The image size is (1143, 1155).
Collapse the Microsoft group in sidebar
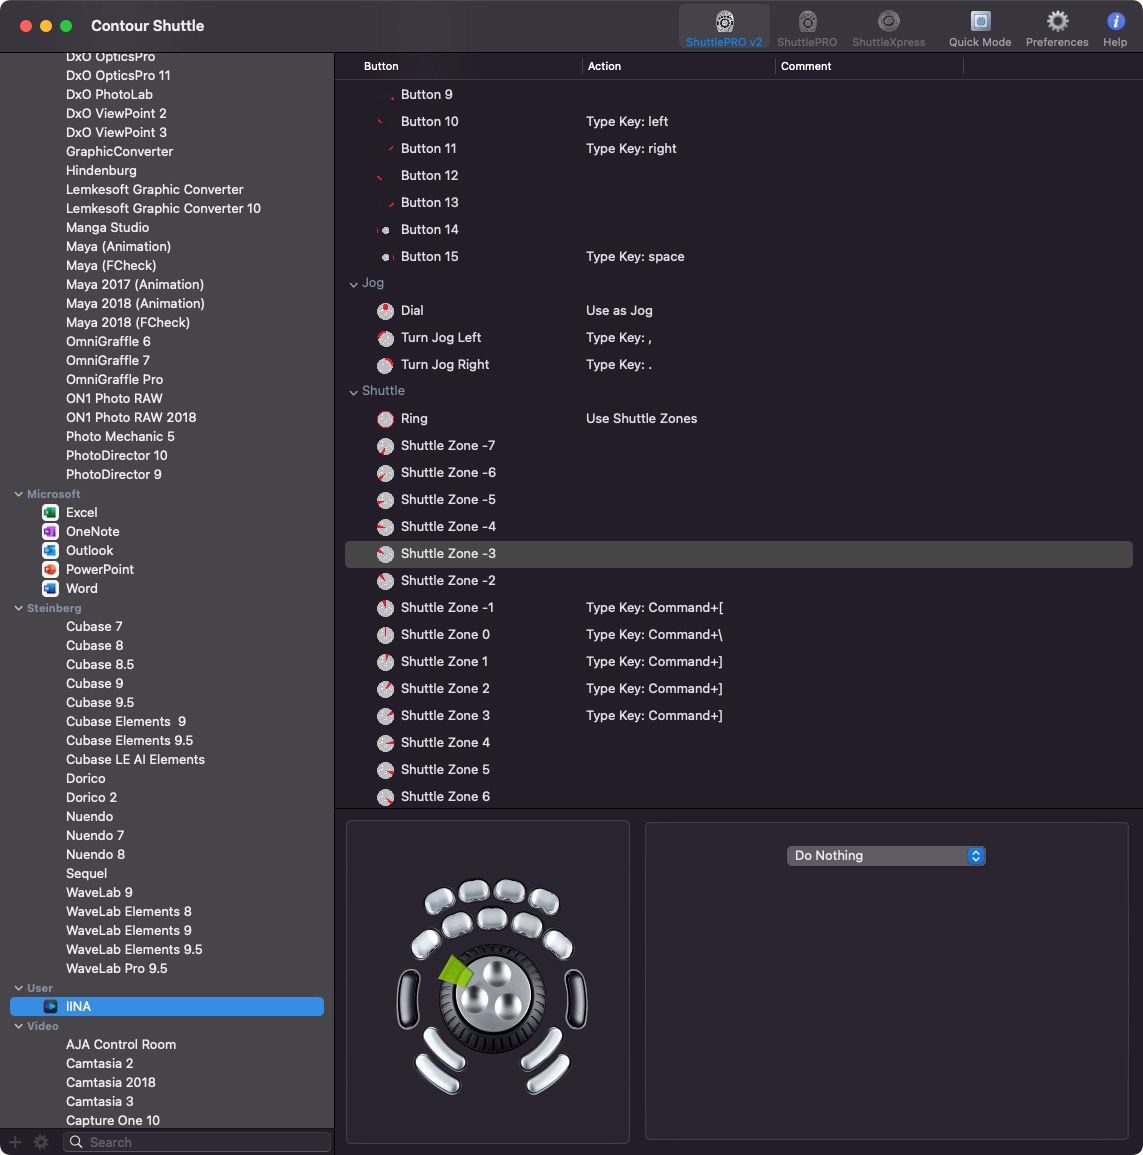[x=18, y=494]
